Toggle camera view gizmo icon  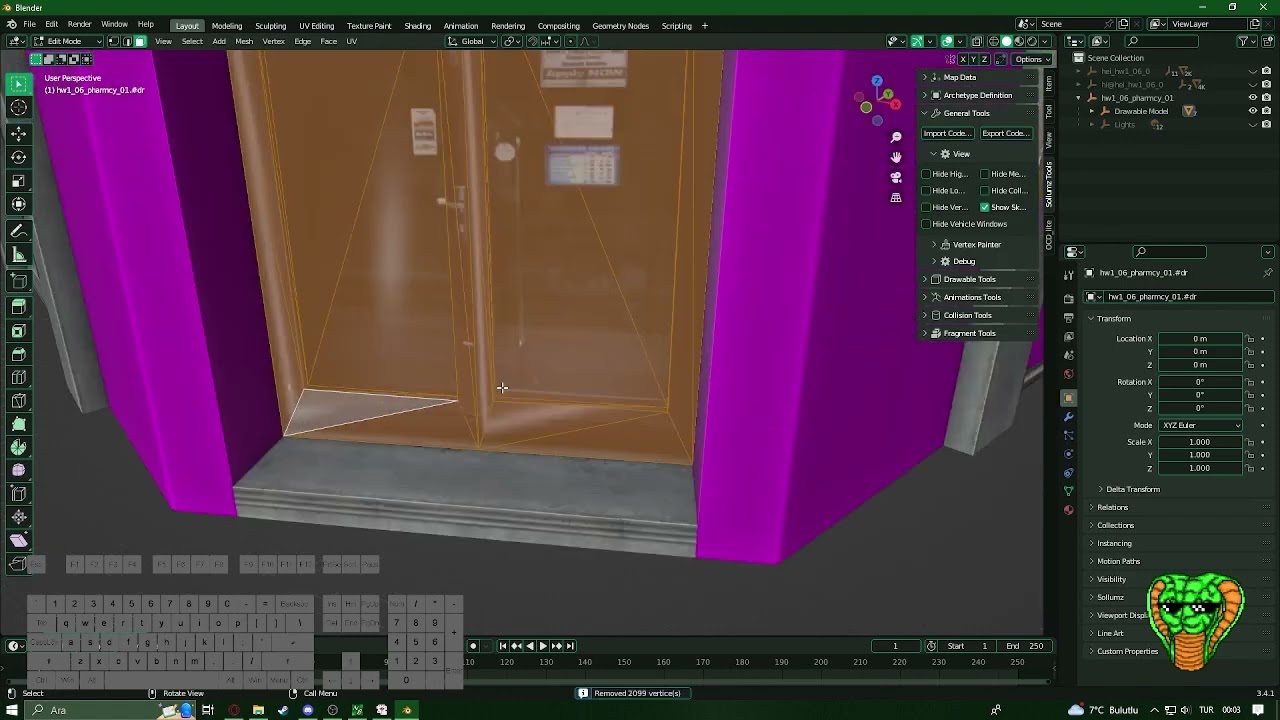point(896,177)
